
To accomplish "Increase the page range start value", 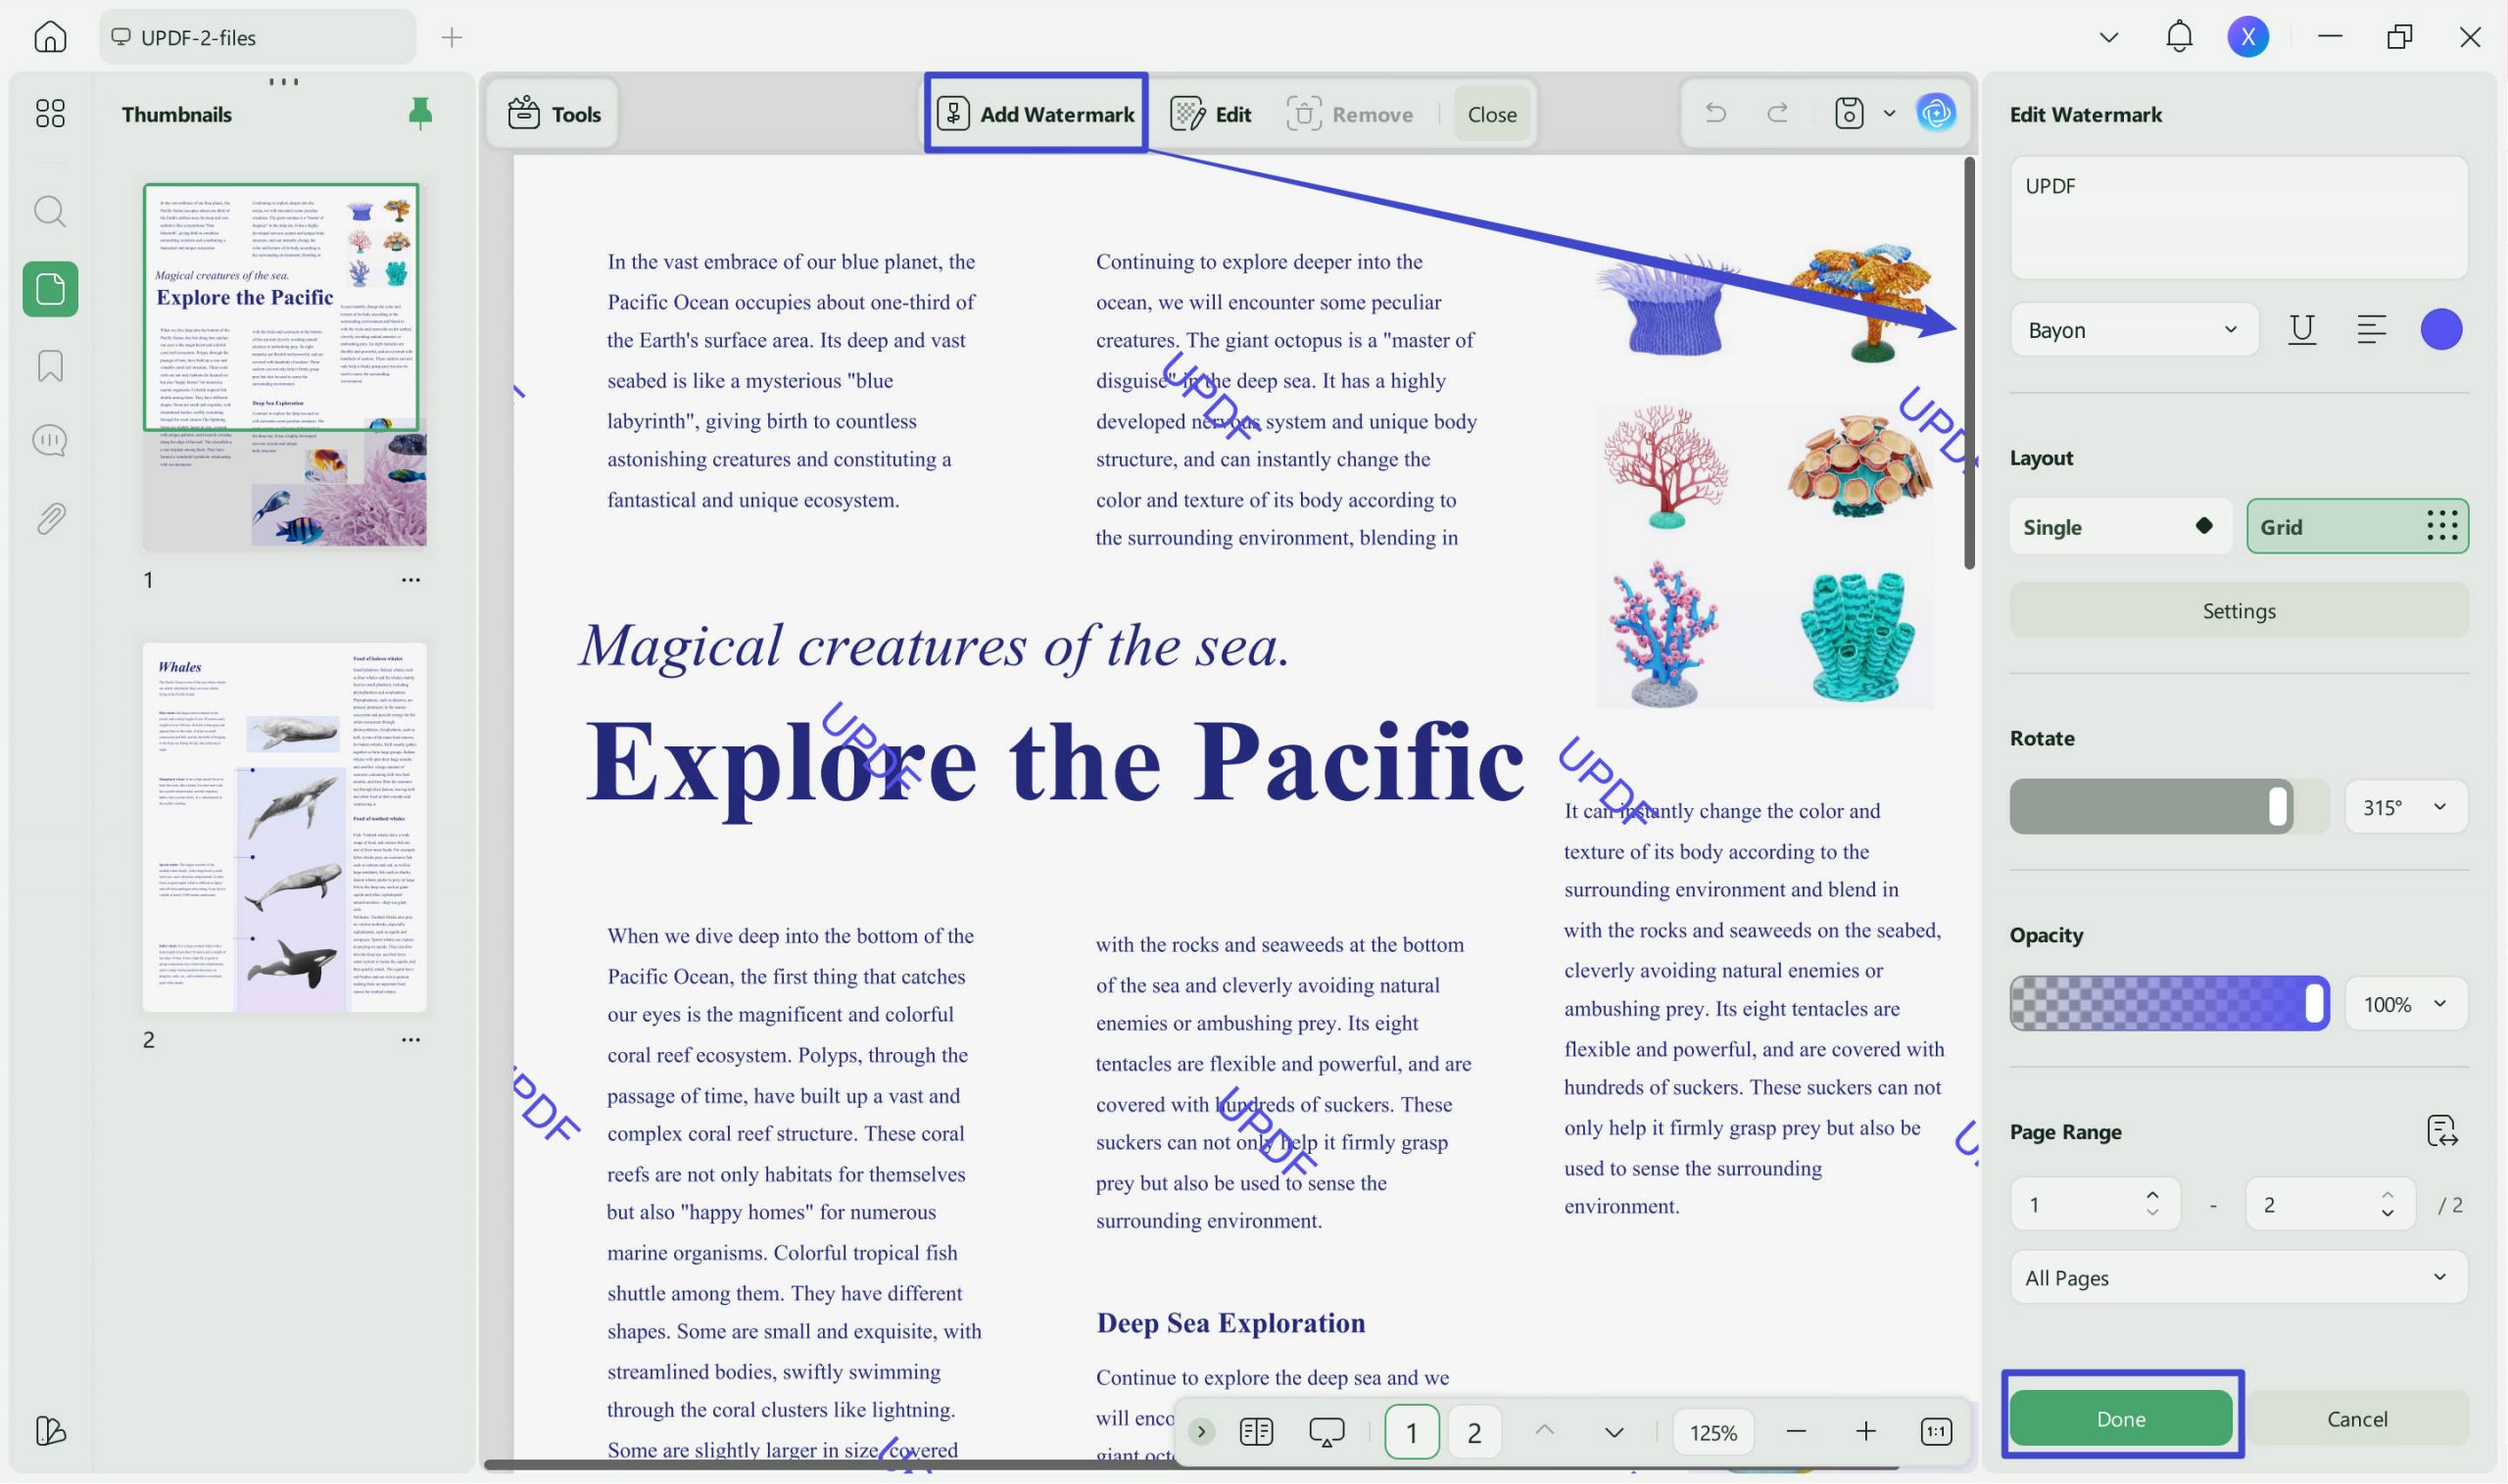I will 2152,1194.
